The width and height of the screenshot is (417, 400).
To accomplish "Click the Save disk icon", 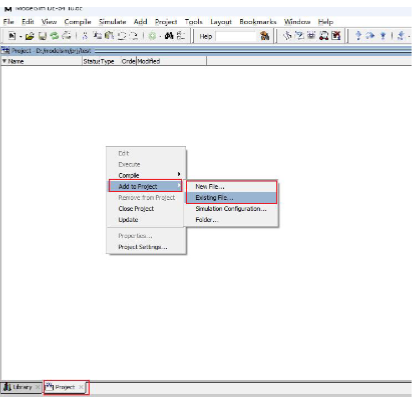I will [42, 36].
